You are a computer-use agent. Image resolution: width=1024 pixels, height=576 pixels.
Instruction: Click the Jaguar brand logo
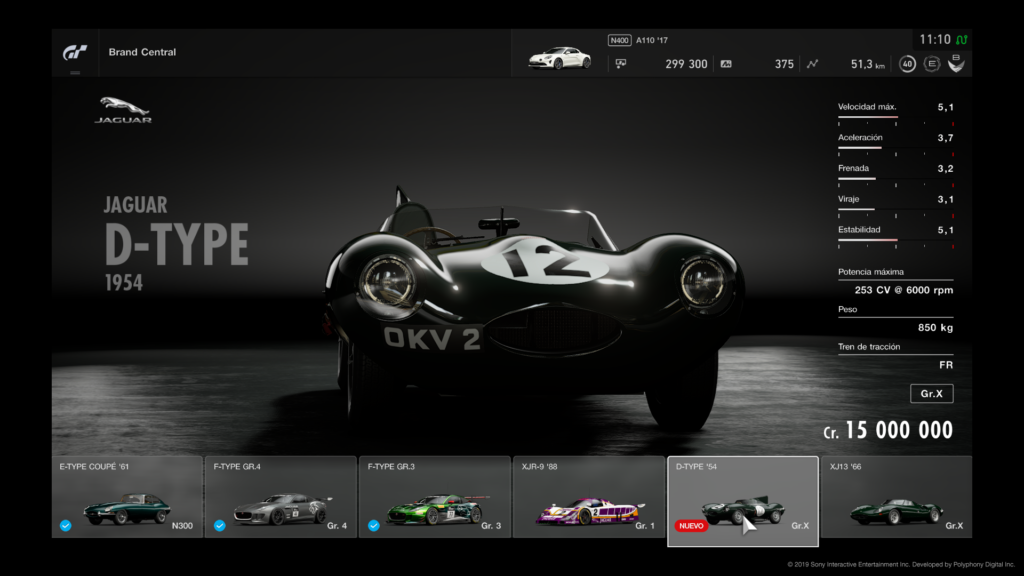click(x=123, y=110)
